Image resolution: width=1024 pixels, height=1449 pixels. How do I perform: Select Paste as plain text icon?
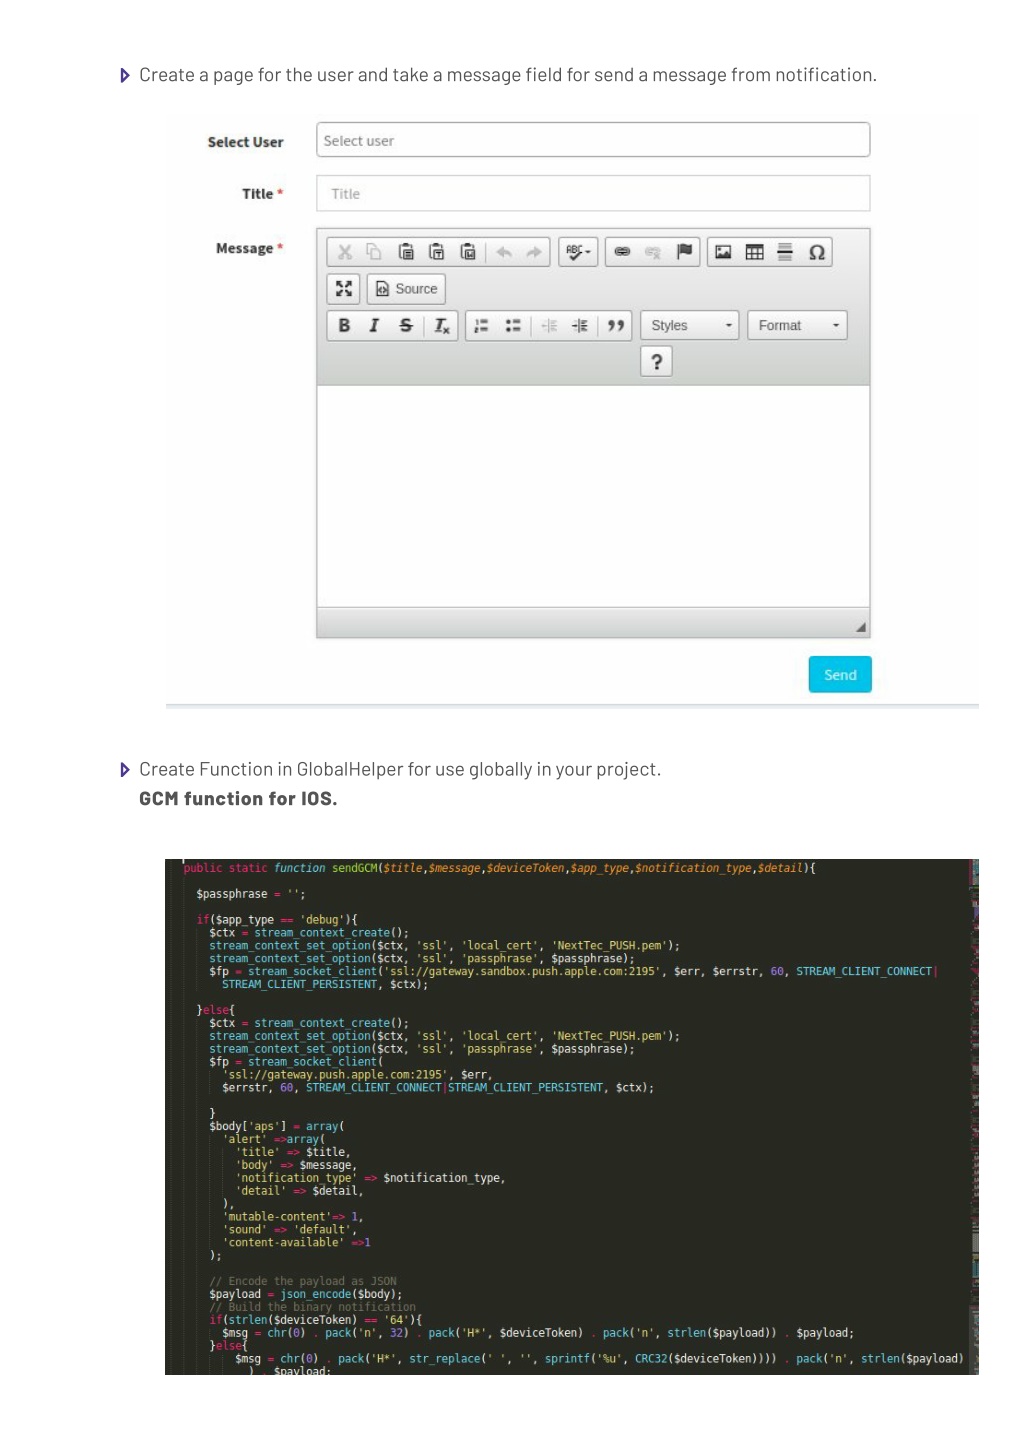coord(436,252)
